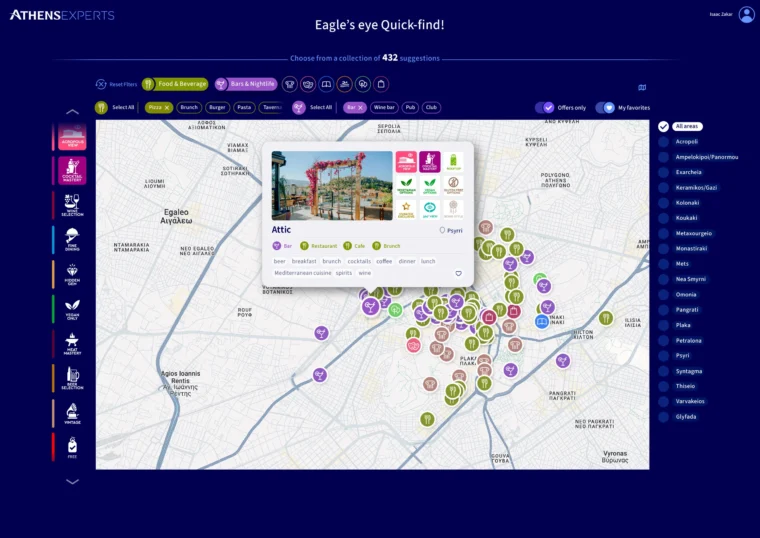Select the Plaka area option
760x538 pixels.
click(x=663, y=325)
